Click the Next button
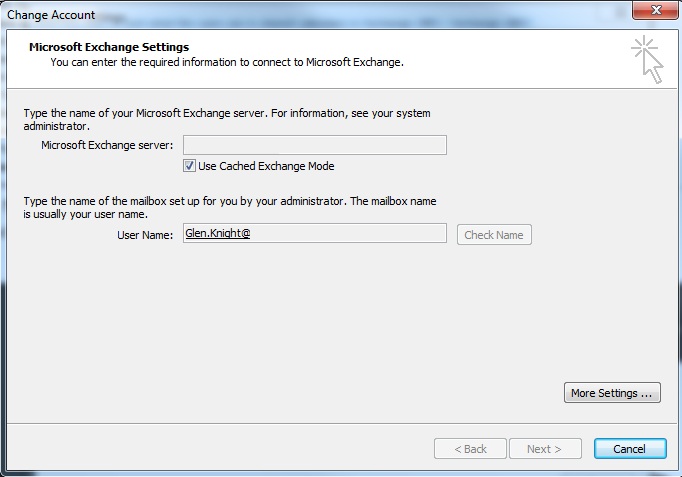 click(545, 449)
